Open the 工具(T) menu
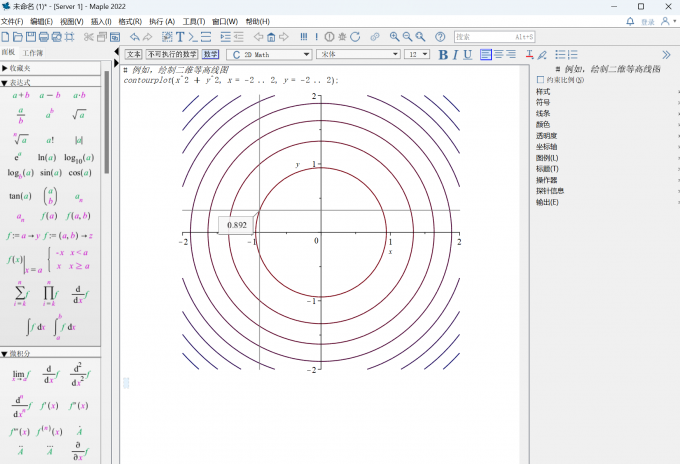This screenshot has width=680, height=464. pos(194,21)
